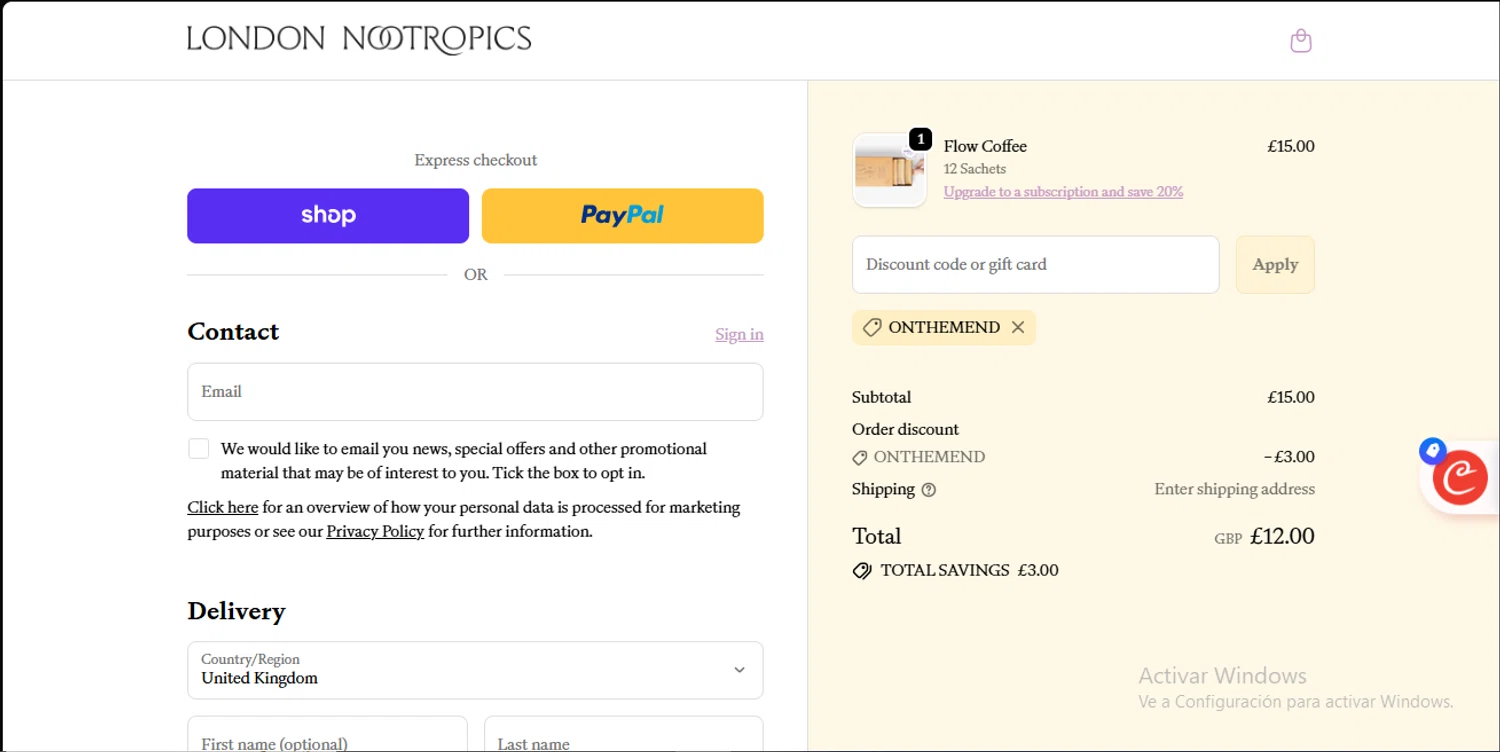Focus the Email input field

click(x=475, y=392)
